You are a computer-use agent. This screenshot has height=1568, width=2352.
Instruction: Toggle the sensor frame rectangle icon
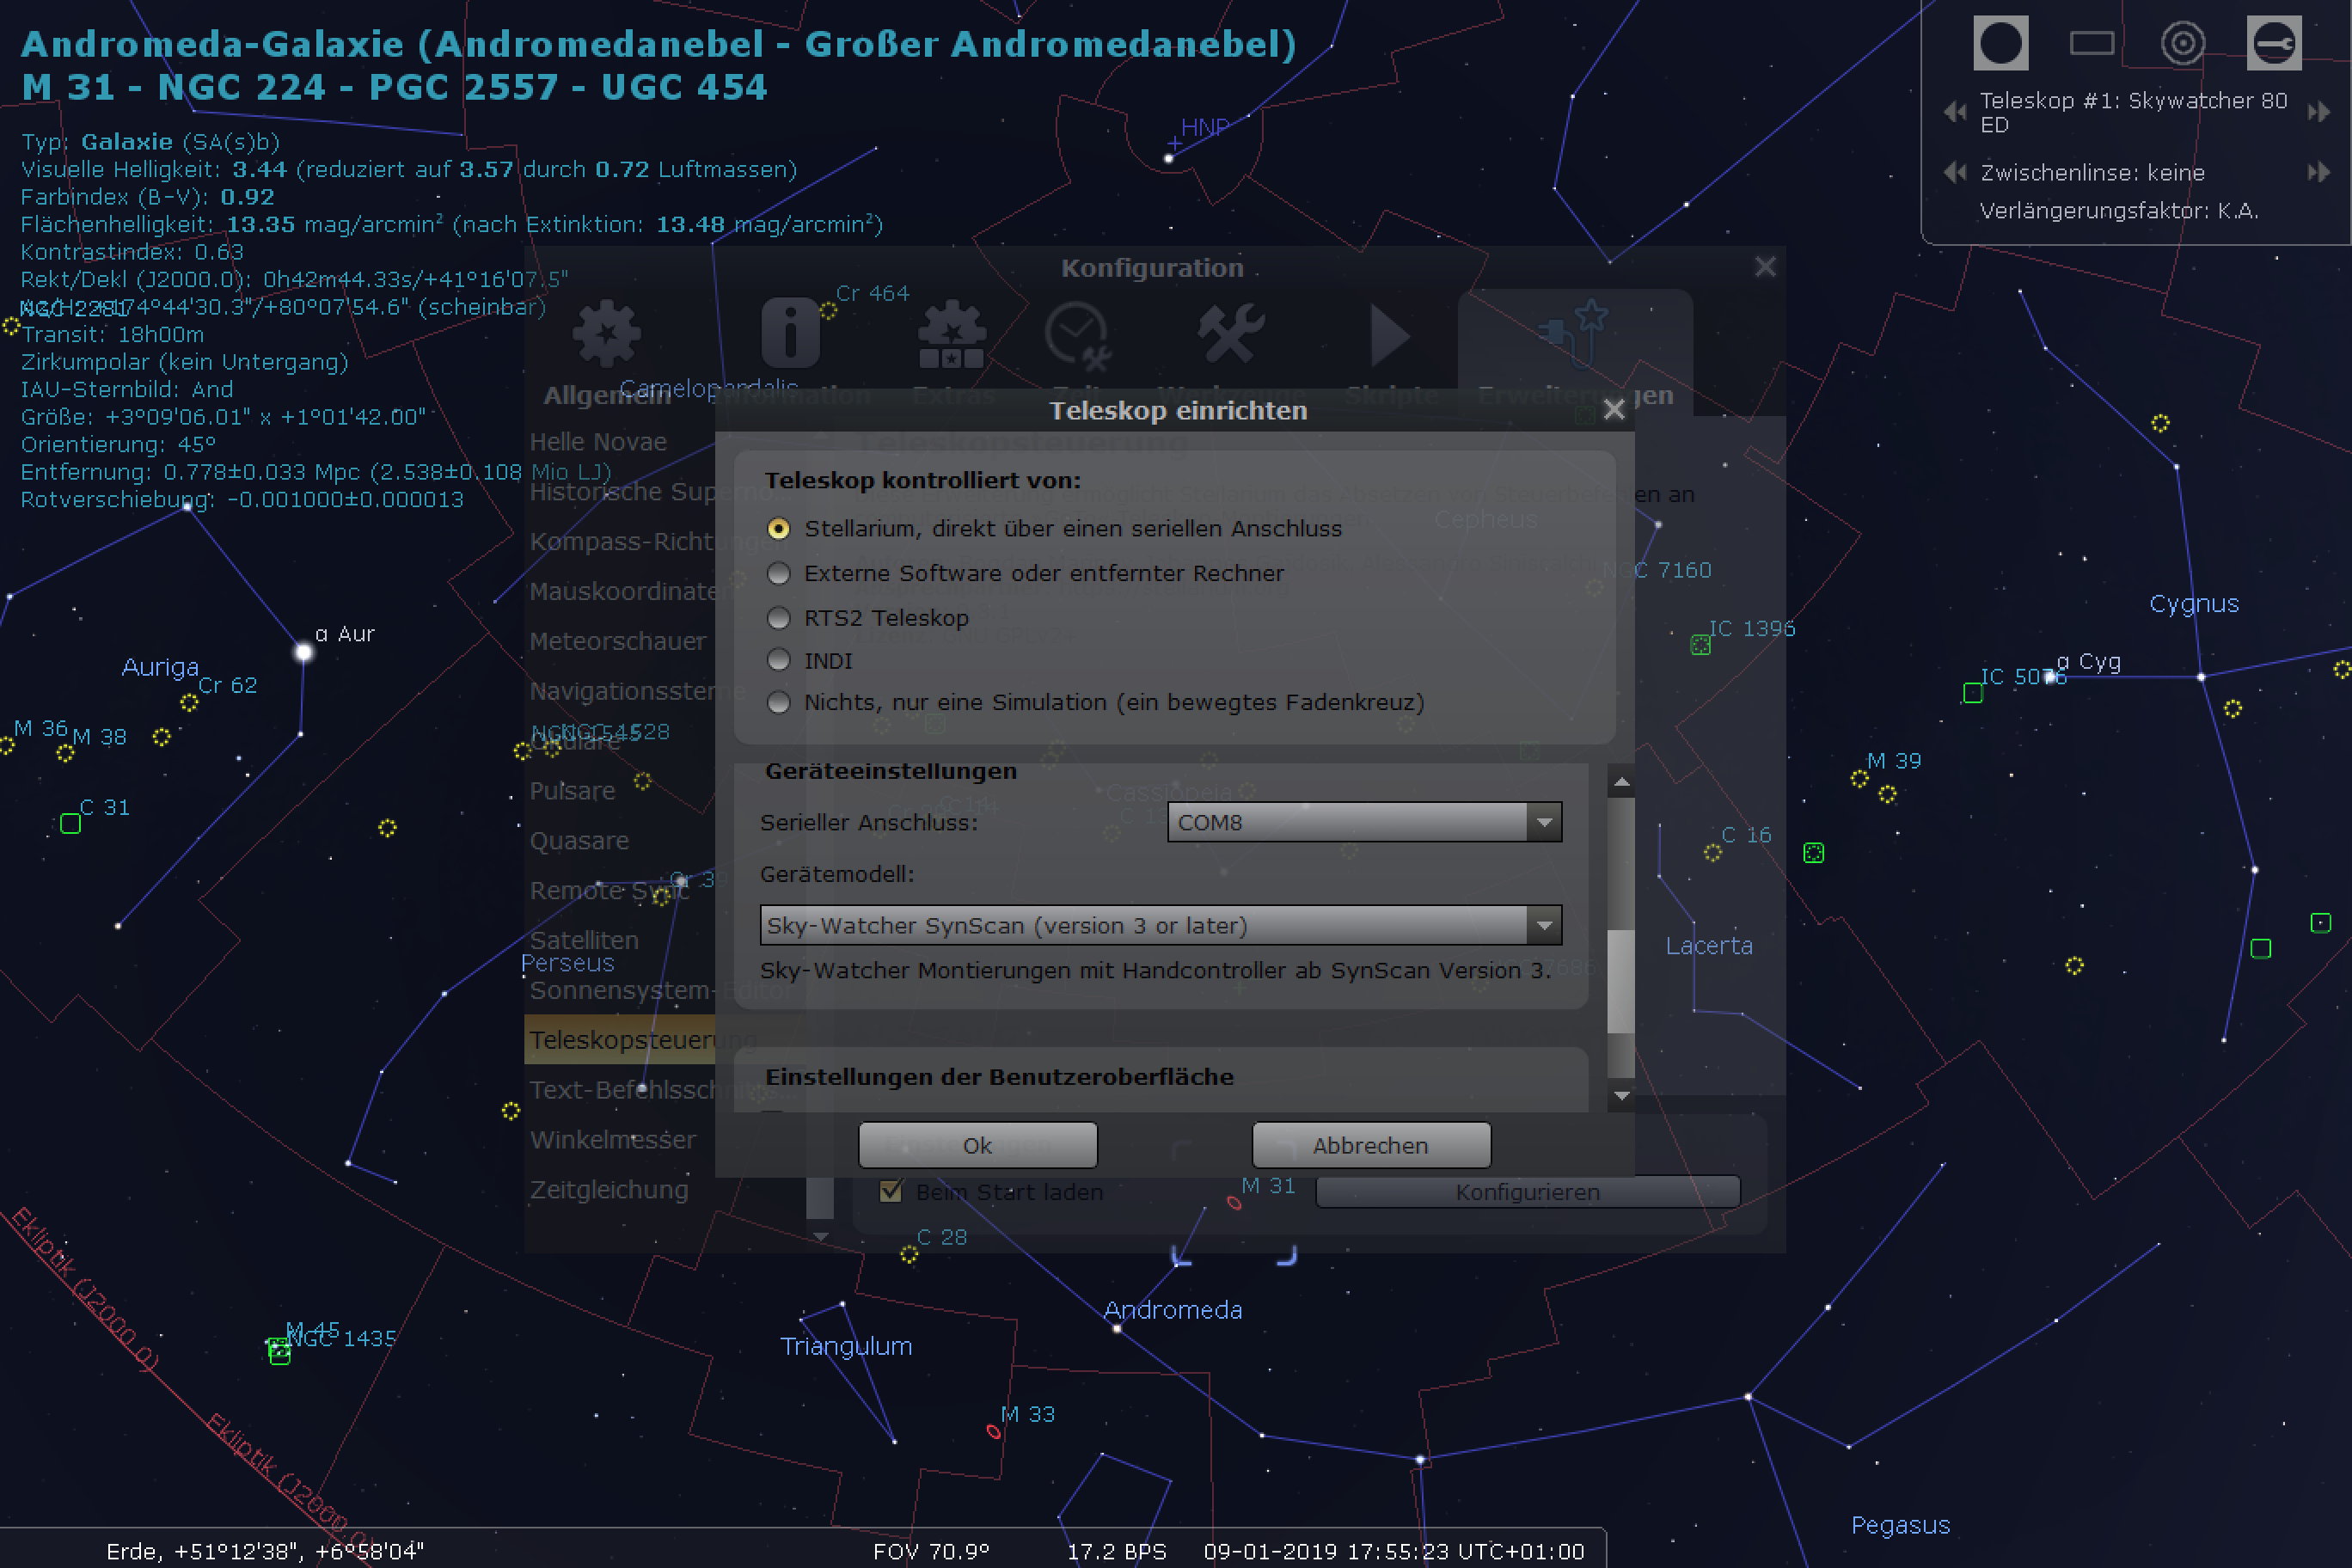coord(2091,43)
